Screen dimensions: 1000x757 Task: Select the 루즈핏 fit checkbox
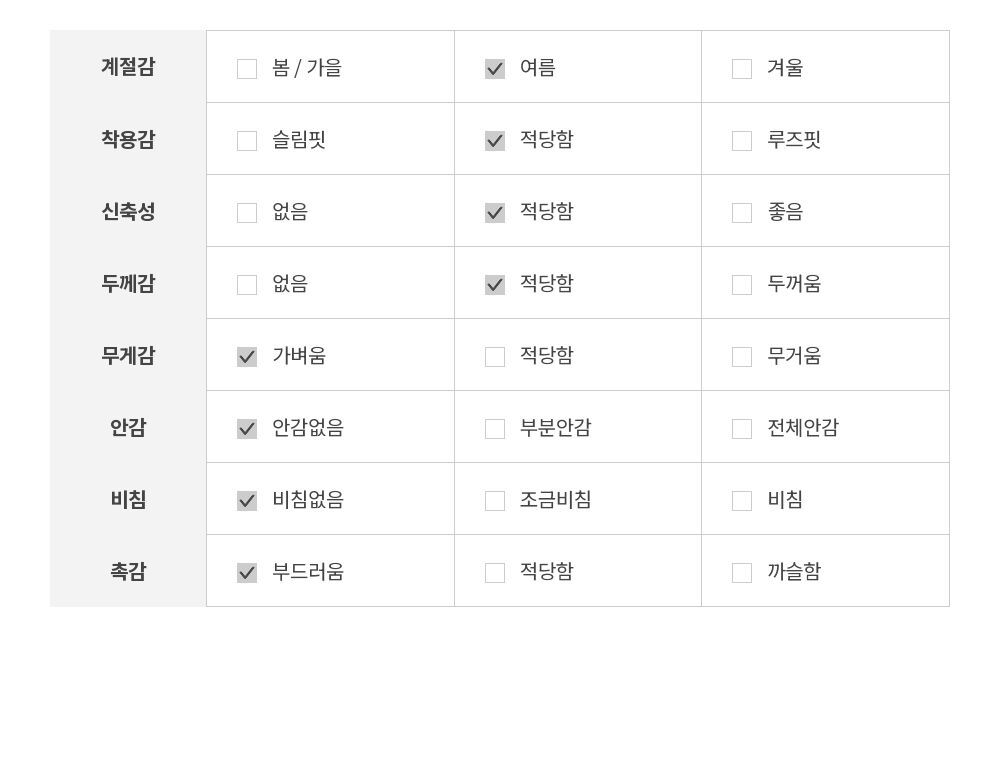[742, 141]
